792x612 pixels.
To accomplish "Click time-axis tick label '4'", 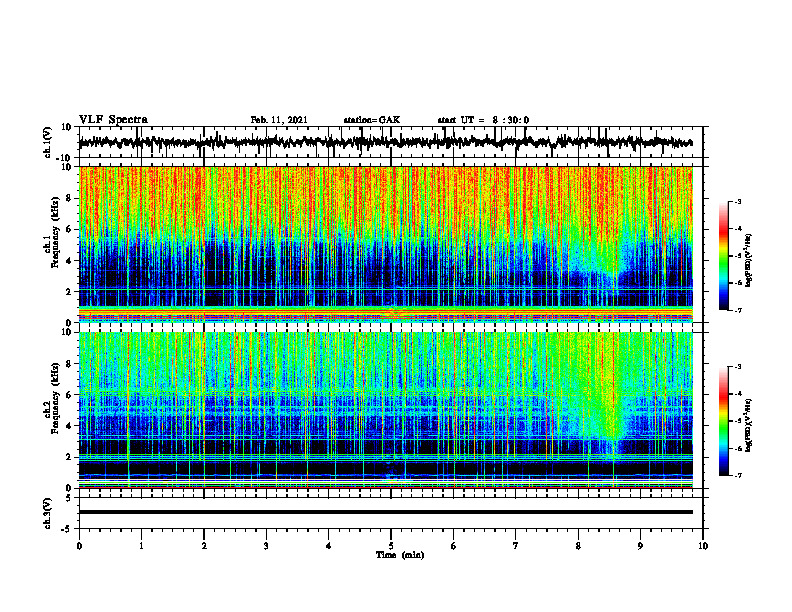I will click(328, 546).
